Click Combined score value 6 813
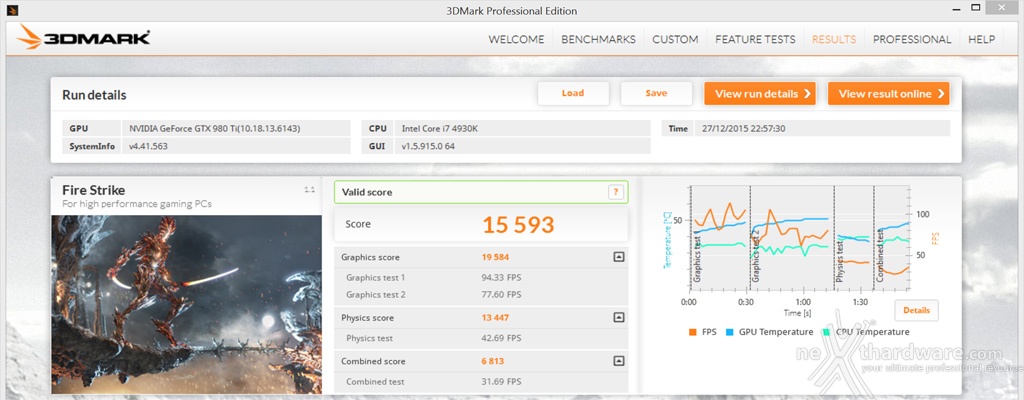The width and height of the screenshot is (1024, 400). (492, 361)
